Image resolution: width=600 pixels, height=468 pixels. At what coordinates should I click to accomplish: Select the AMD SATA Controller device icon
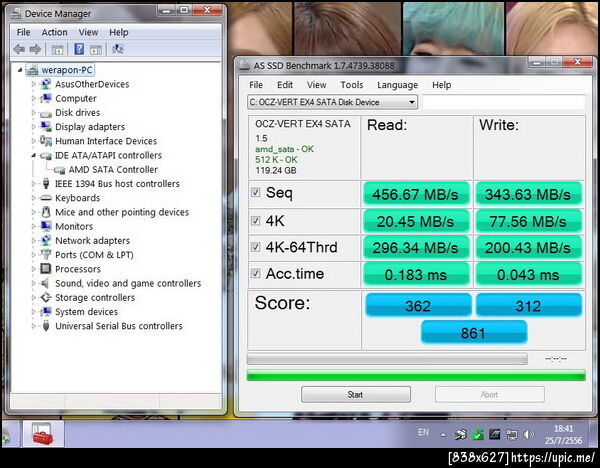click(59, 170)
